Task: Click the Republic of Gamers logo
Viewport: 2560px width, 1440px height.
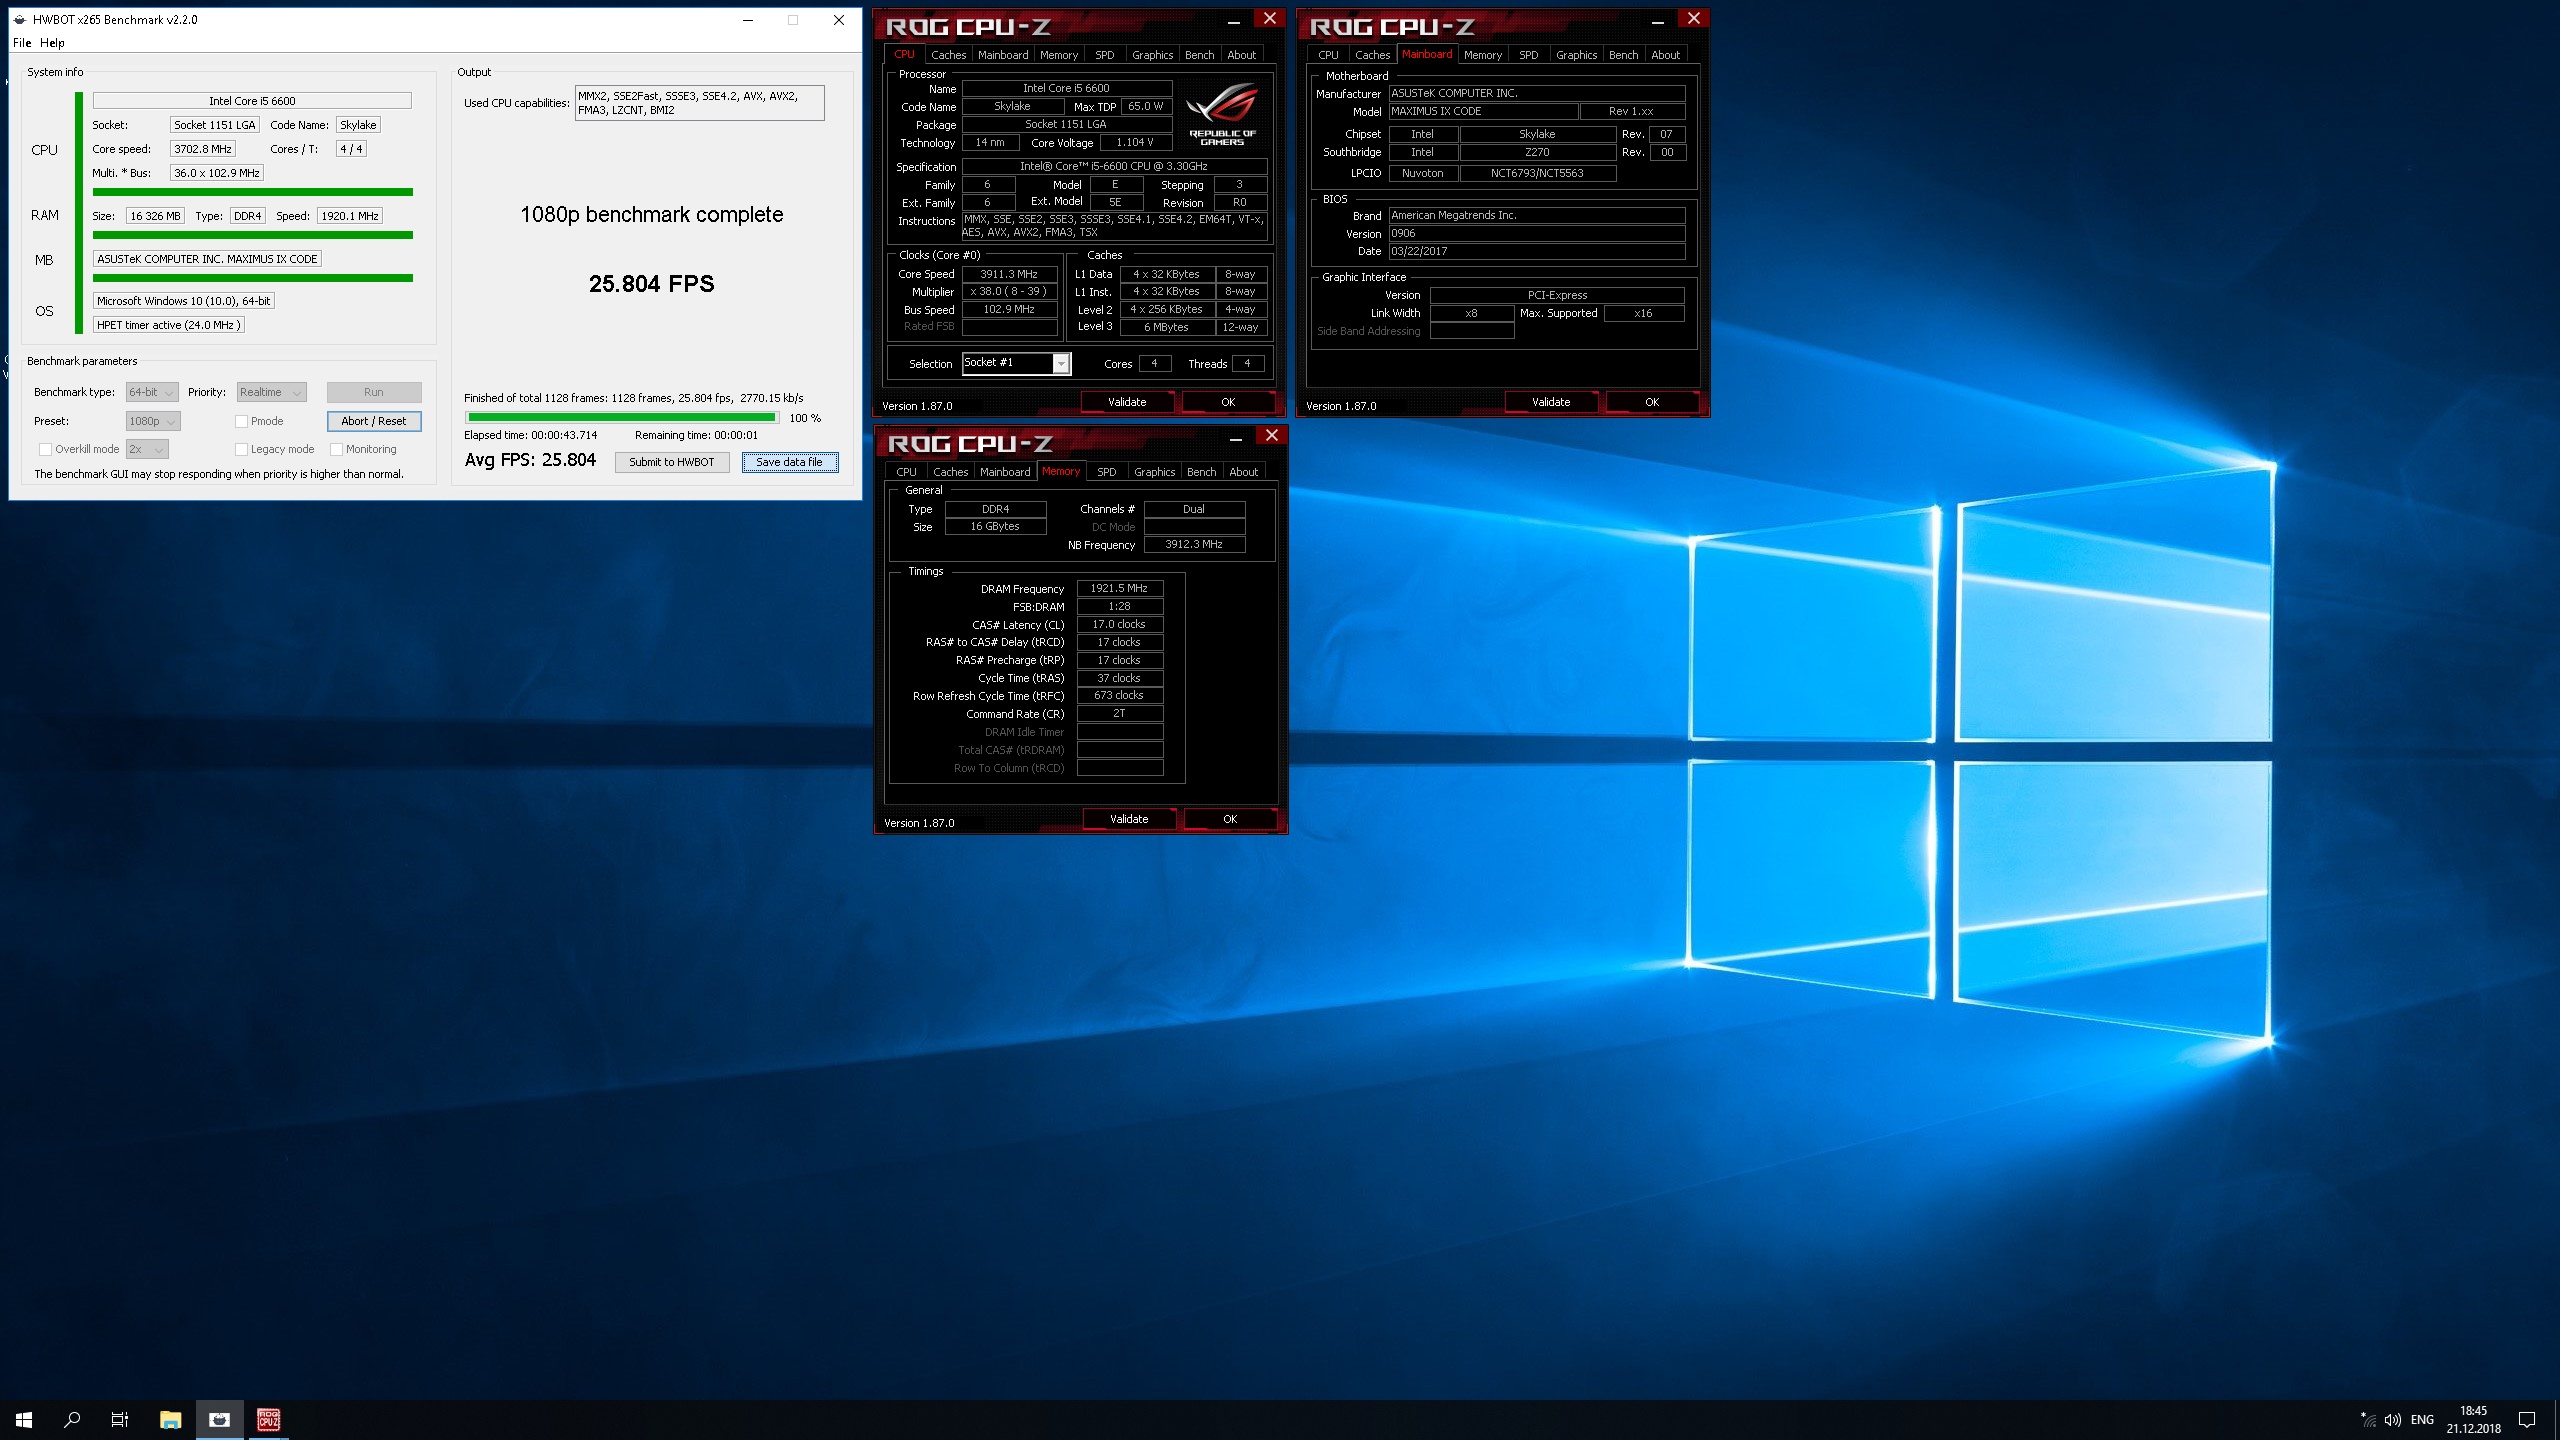Action: coord(1222,115)
